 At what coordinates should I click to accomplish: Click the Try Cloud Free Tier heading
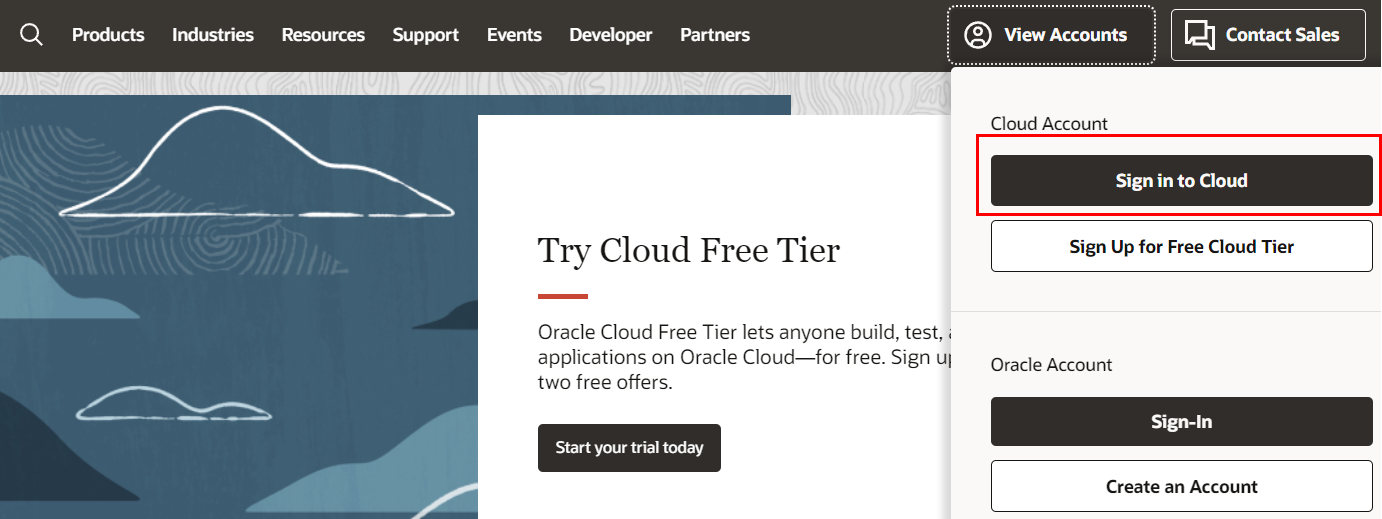pyautogui.click(x=689, y=250)
